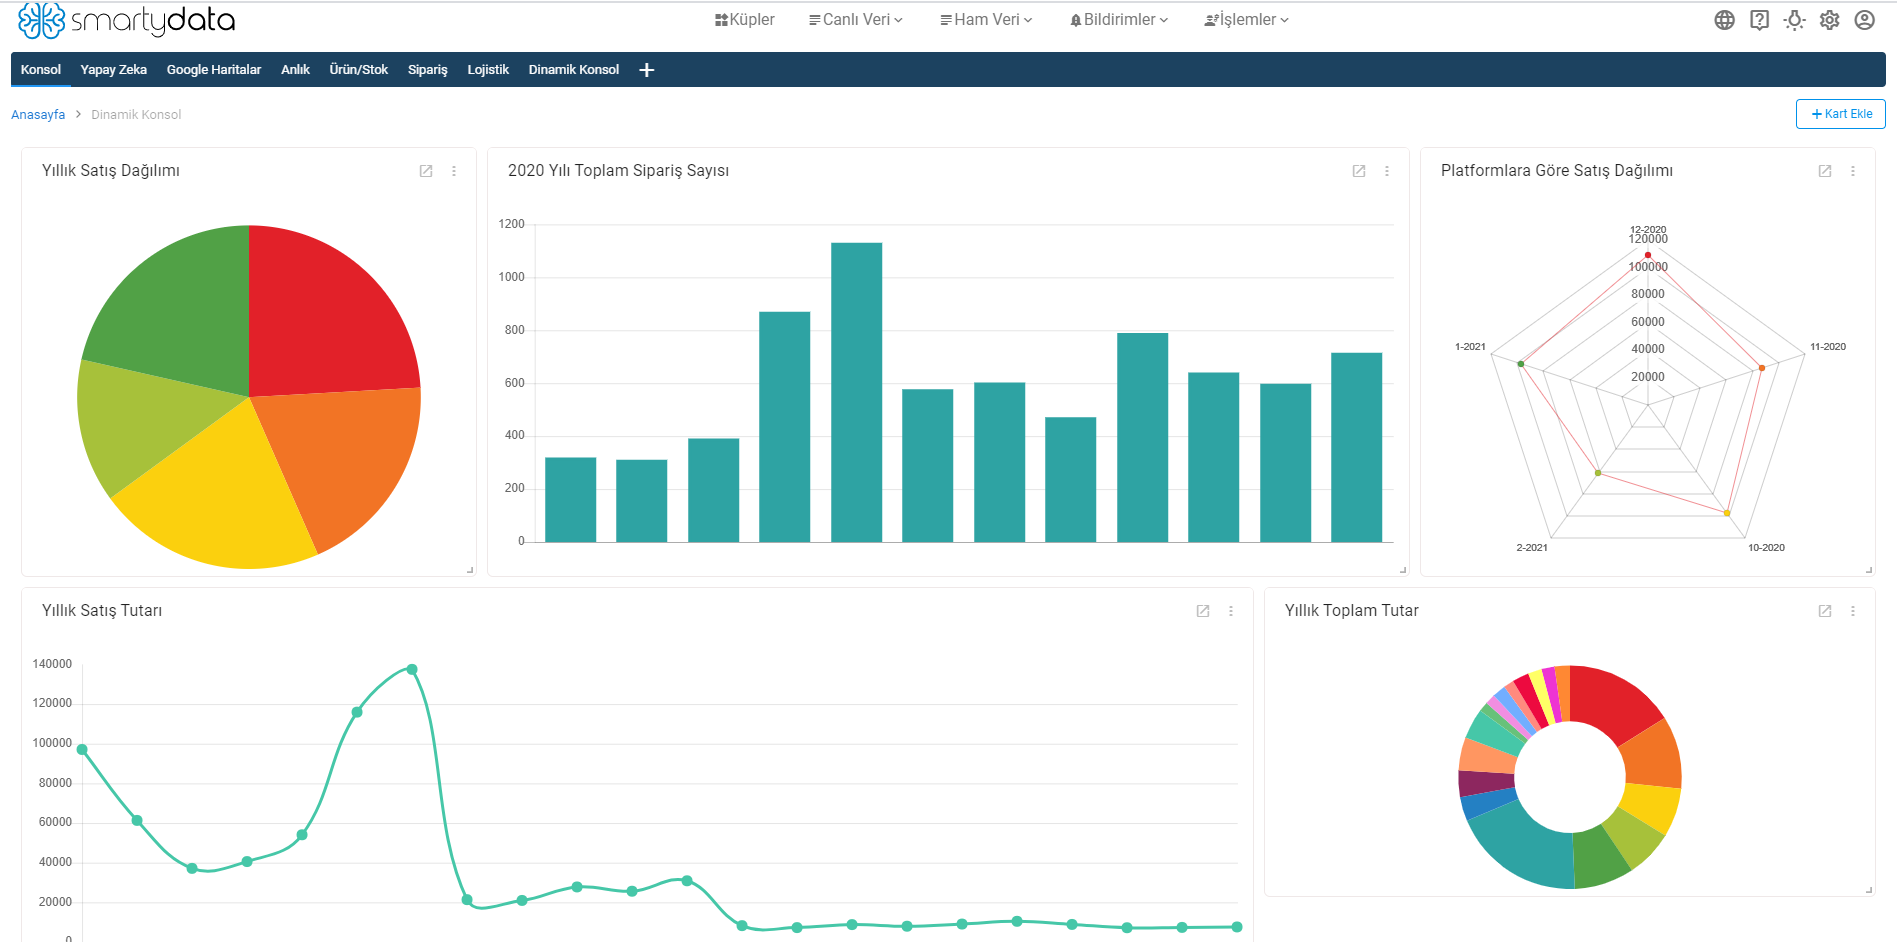Image resolution: width=1897 pixels, height=942 pixels.
Task: Click the tallest bar in the 2020 orders chart
Action: click(856, 392)
